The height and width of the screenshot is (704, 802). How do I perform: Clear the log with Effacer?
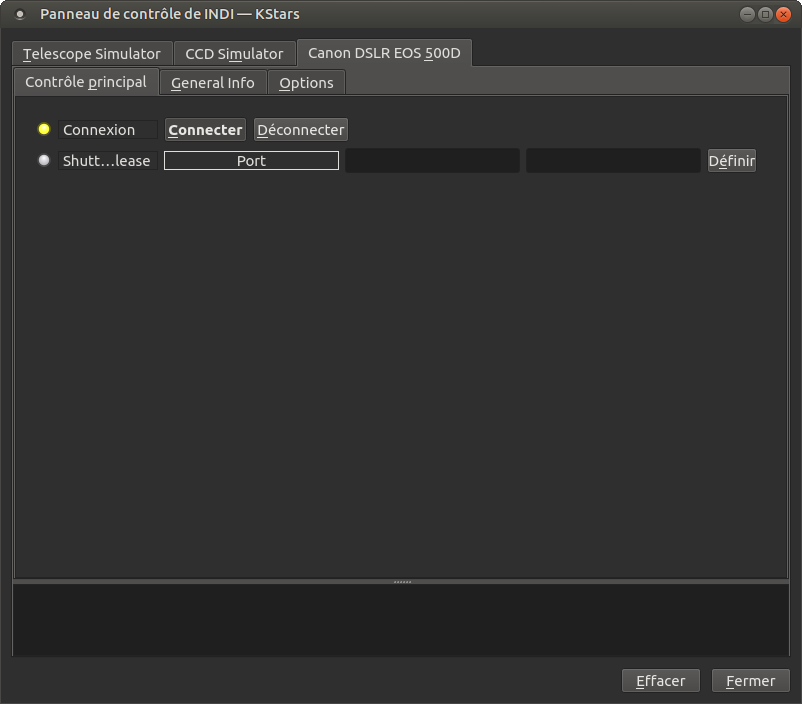pyautogui.click(x=660, y=681)
